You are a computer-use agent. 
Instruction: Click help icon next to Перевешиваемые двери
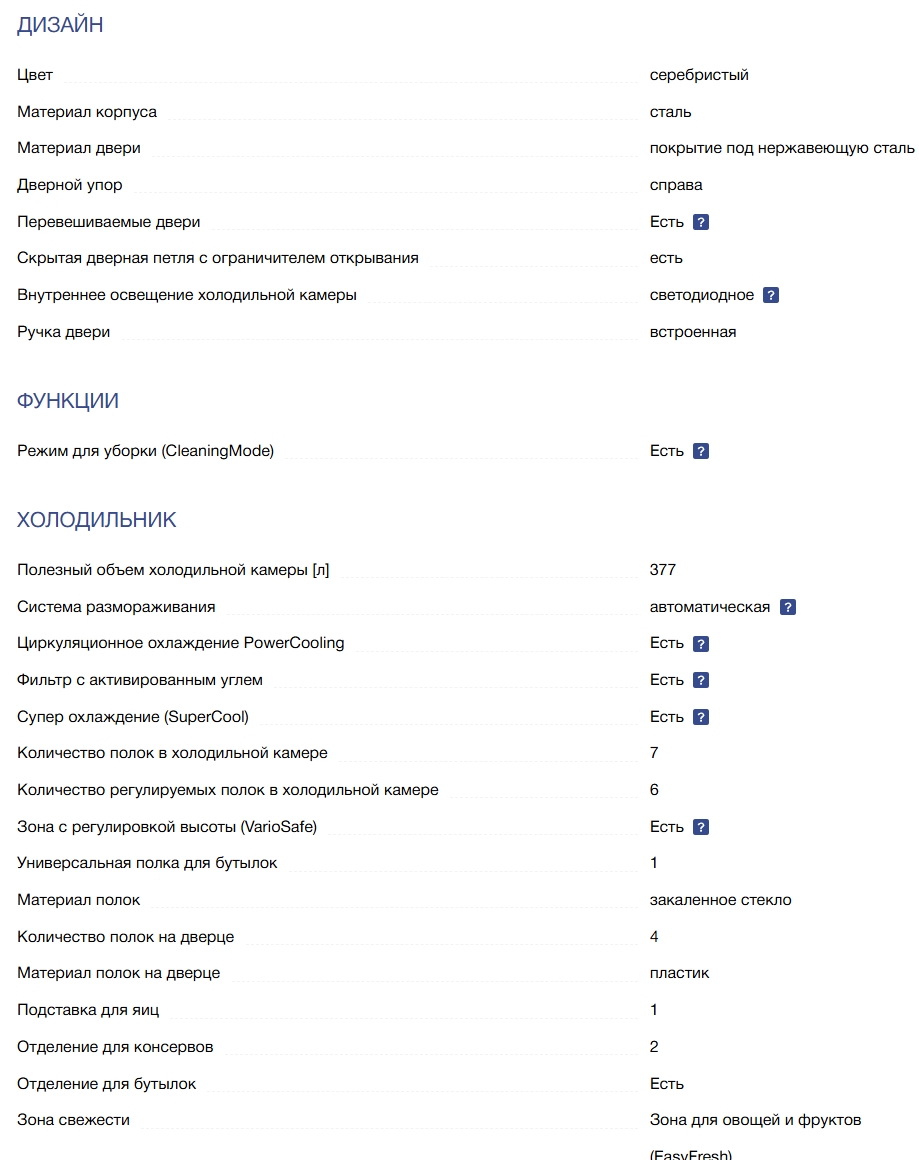tap(701, 222)
